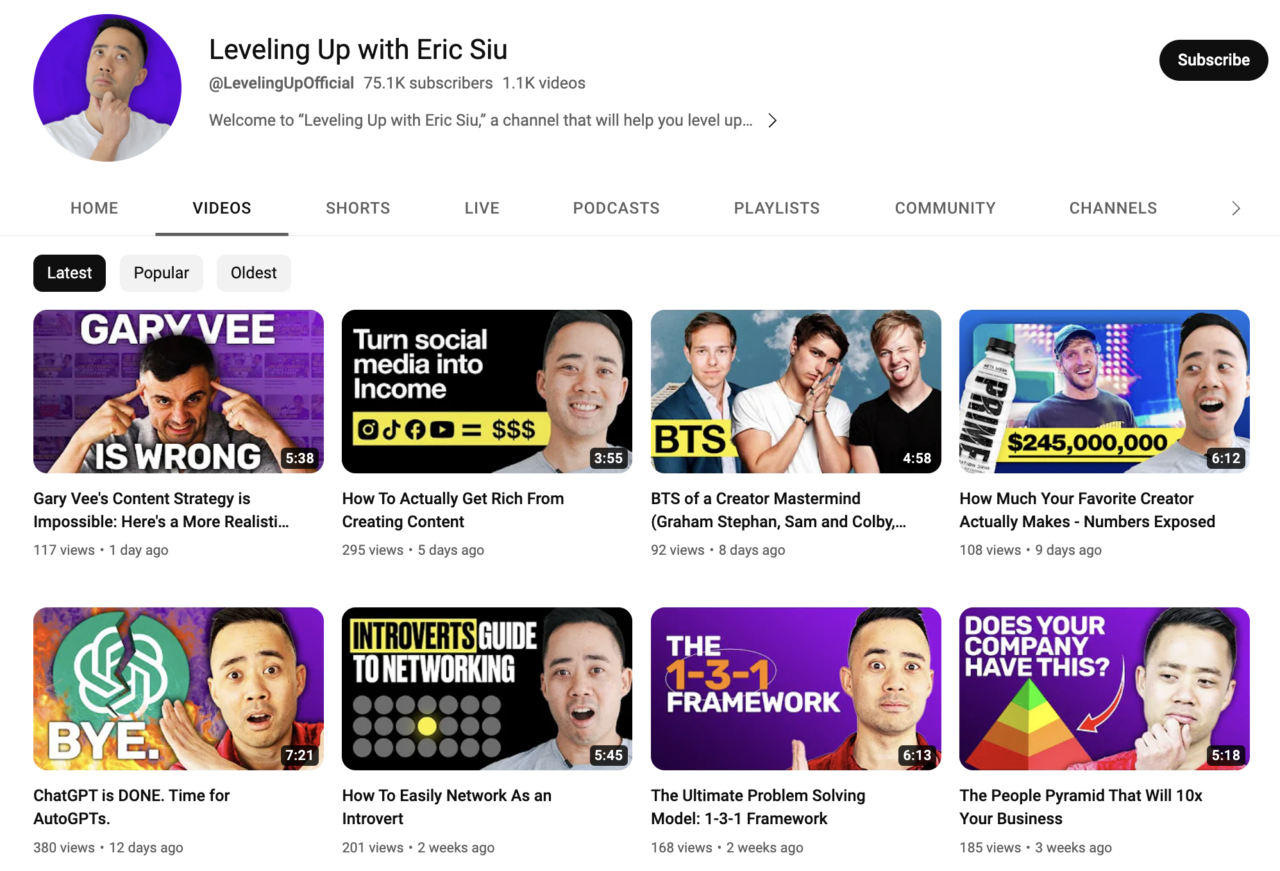The image size is (1280, 871).
Task: Open the Leveling Up channel avatar
Action: pyautogui.click(x=107, y=87)
